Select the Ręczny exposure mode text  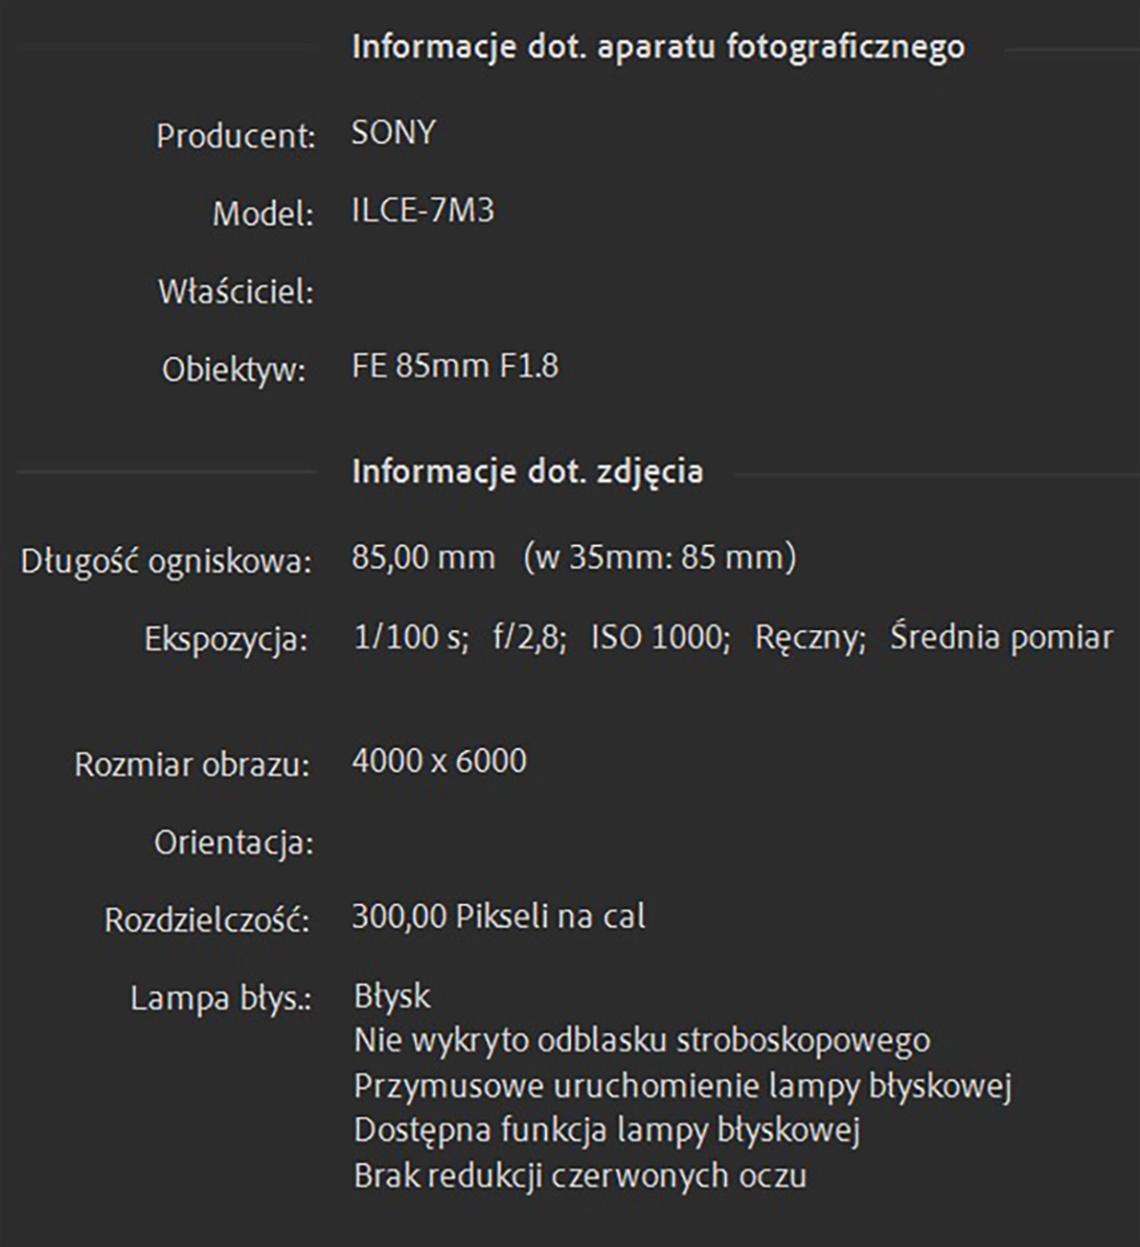coord(810,637)
